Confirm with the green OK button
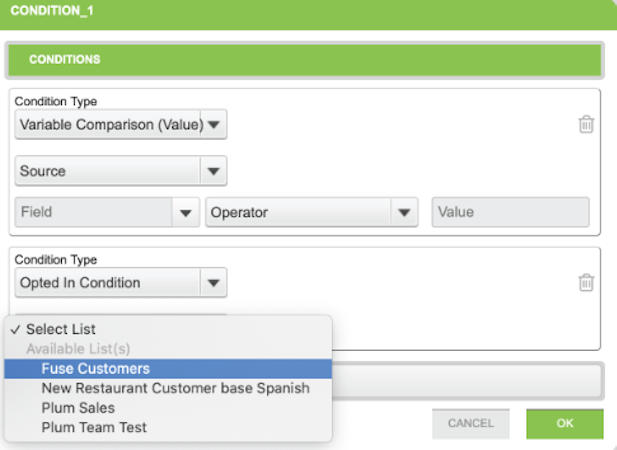The image size is (617, 450). pos(565,423)
